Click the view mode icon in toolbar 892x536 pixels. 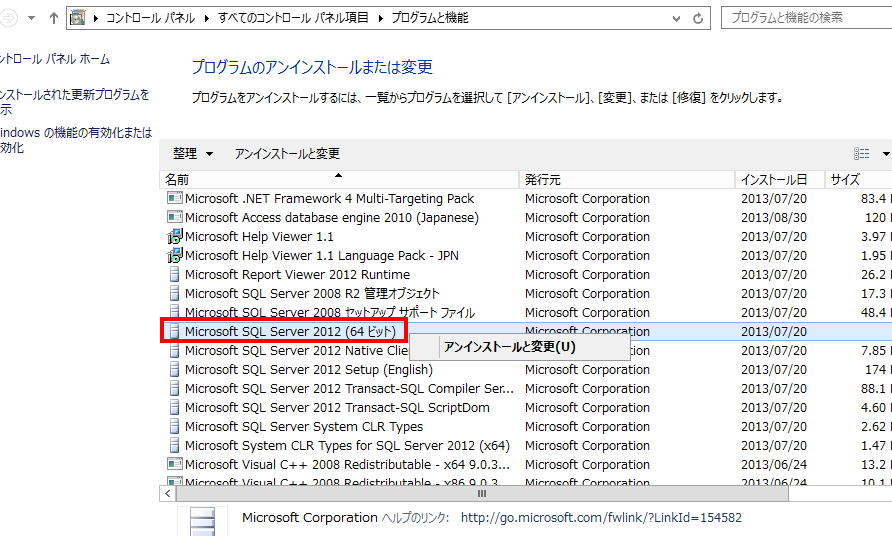tap(861, 154)
